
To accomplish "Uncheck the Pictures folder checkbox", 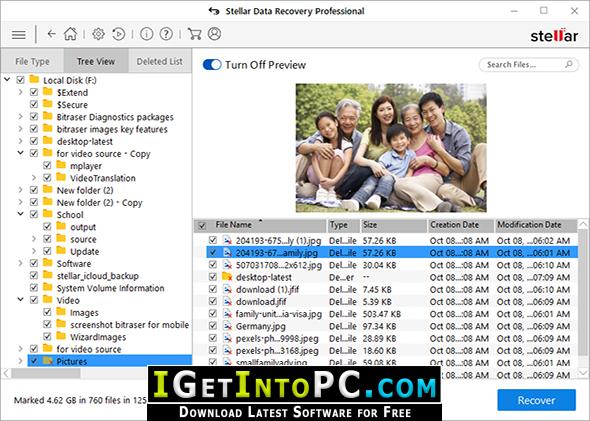I will (x=34, y=361).
